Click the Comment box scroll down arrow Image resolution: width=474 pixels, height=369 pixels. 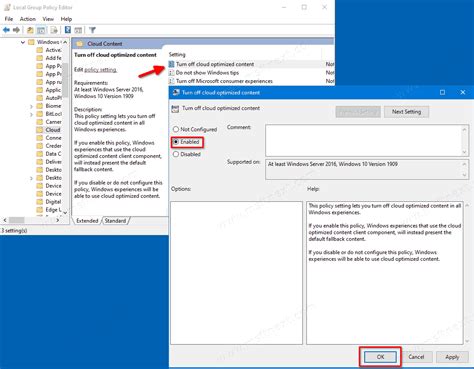pos(464,152)
